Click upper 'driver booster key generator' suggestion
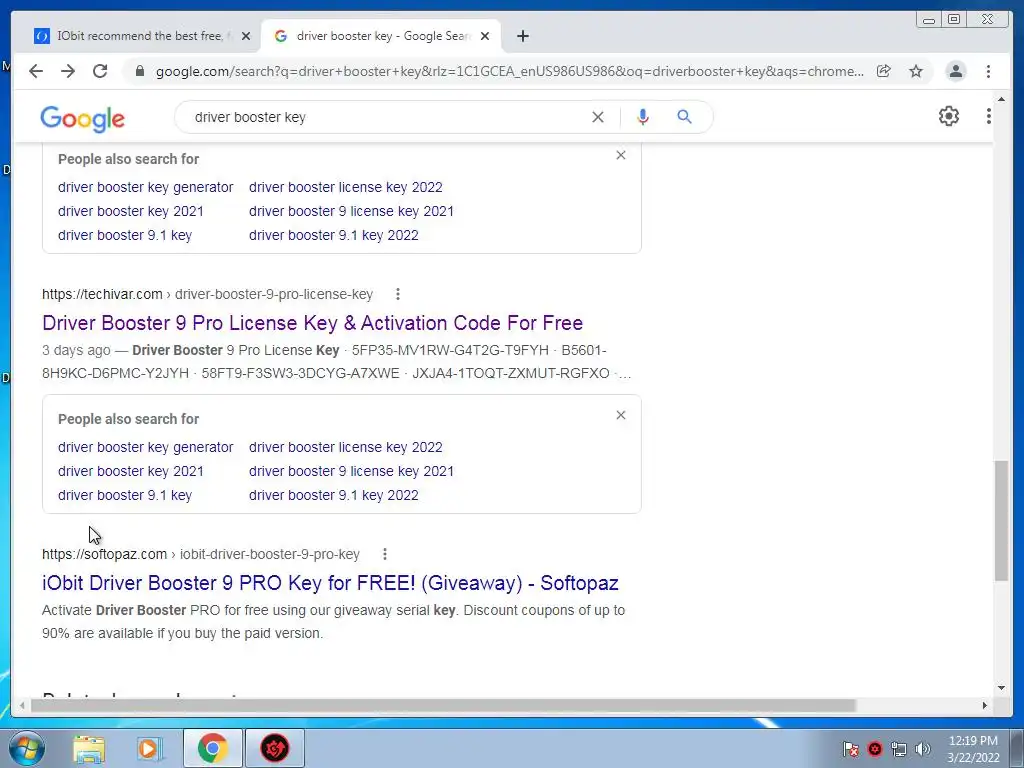Viewport: 1024px width, 768px height. [x=145, y=187]
